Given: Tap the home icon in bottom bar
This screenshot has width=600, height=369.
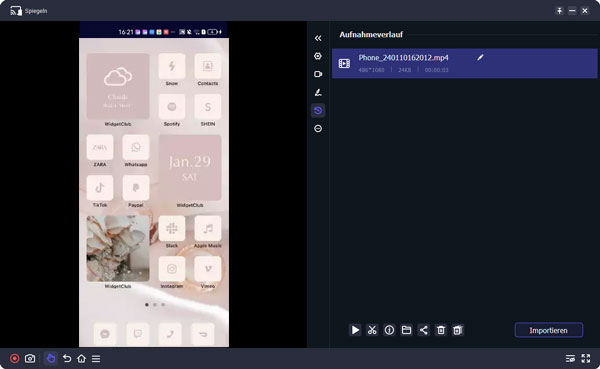Looking at the screenshot, I should pos(82,359).
